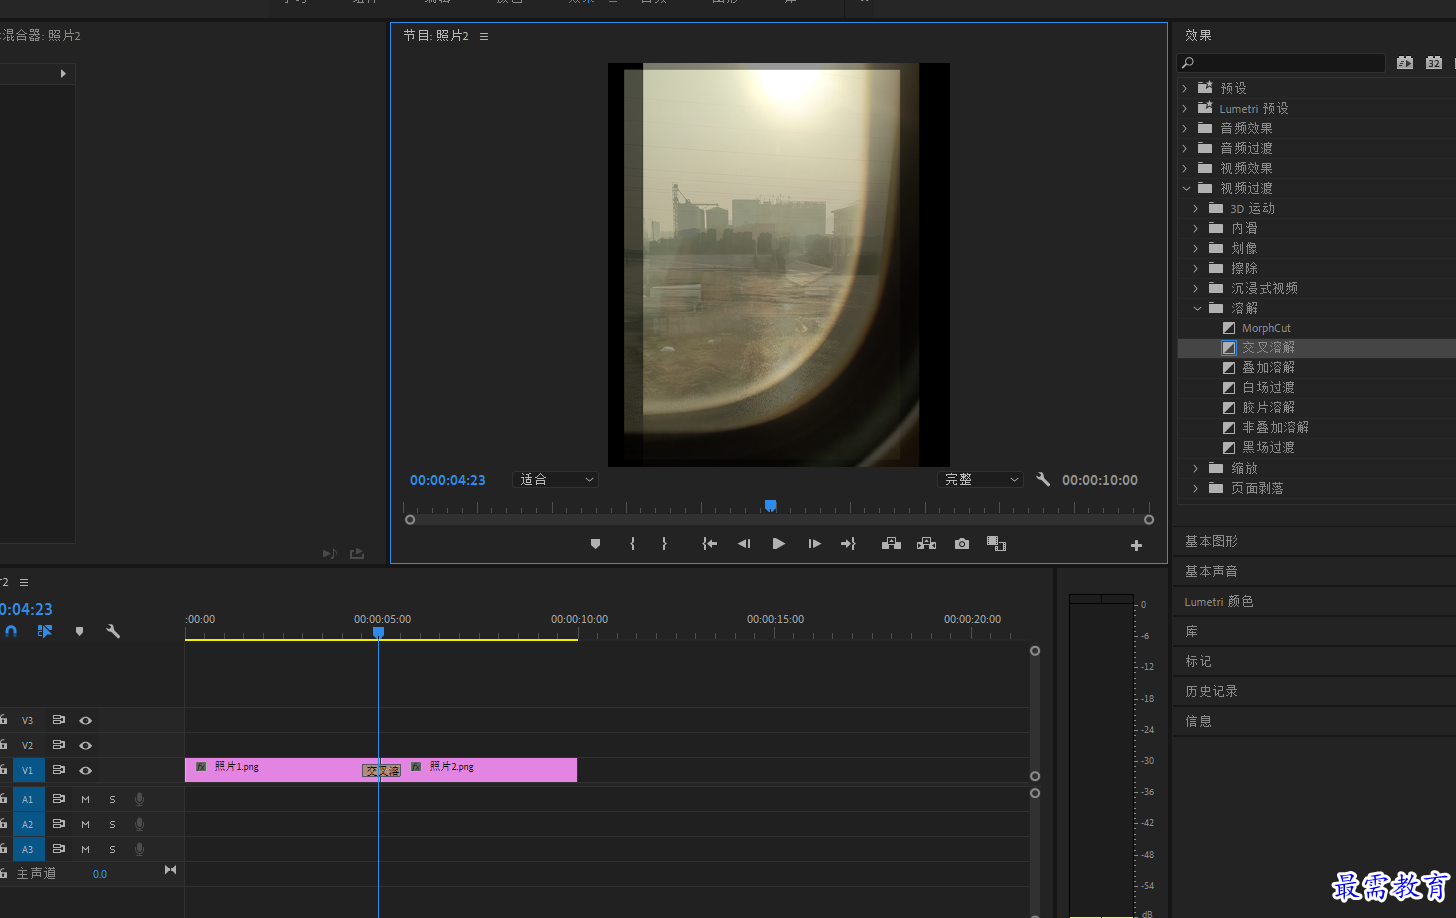Add marker in timeline panel
The image size is (1456, 918).
click(79, 631)
